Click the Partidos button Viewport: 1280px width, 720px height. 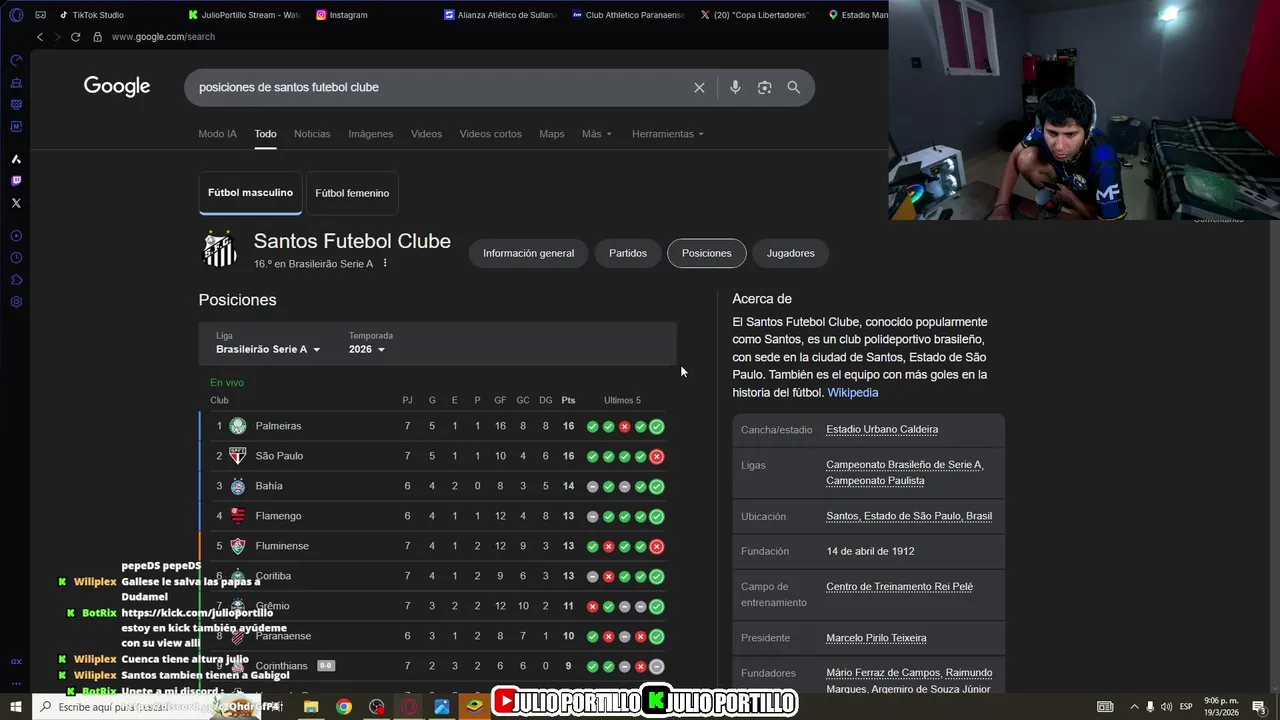pyautogui.click(x=628, y=253)
